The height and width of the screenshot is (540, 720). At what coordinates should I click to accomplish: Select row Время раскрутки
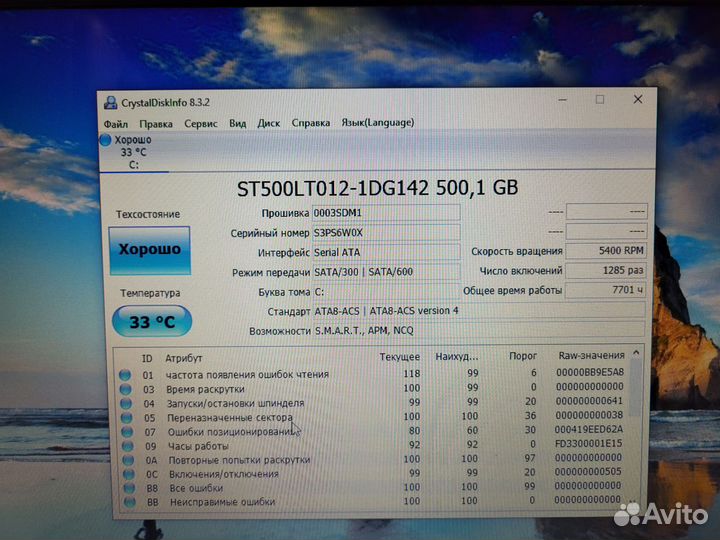pyautogui.click(x=372, y=388)
